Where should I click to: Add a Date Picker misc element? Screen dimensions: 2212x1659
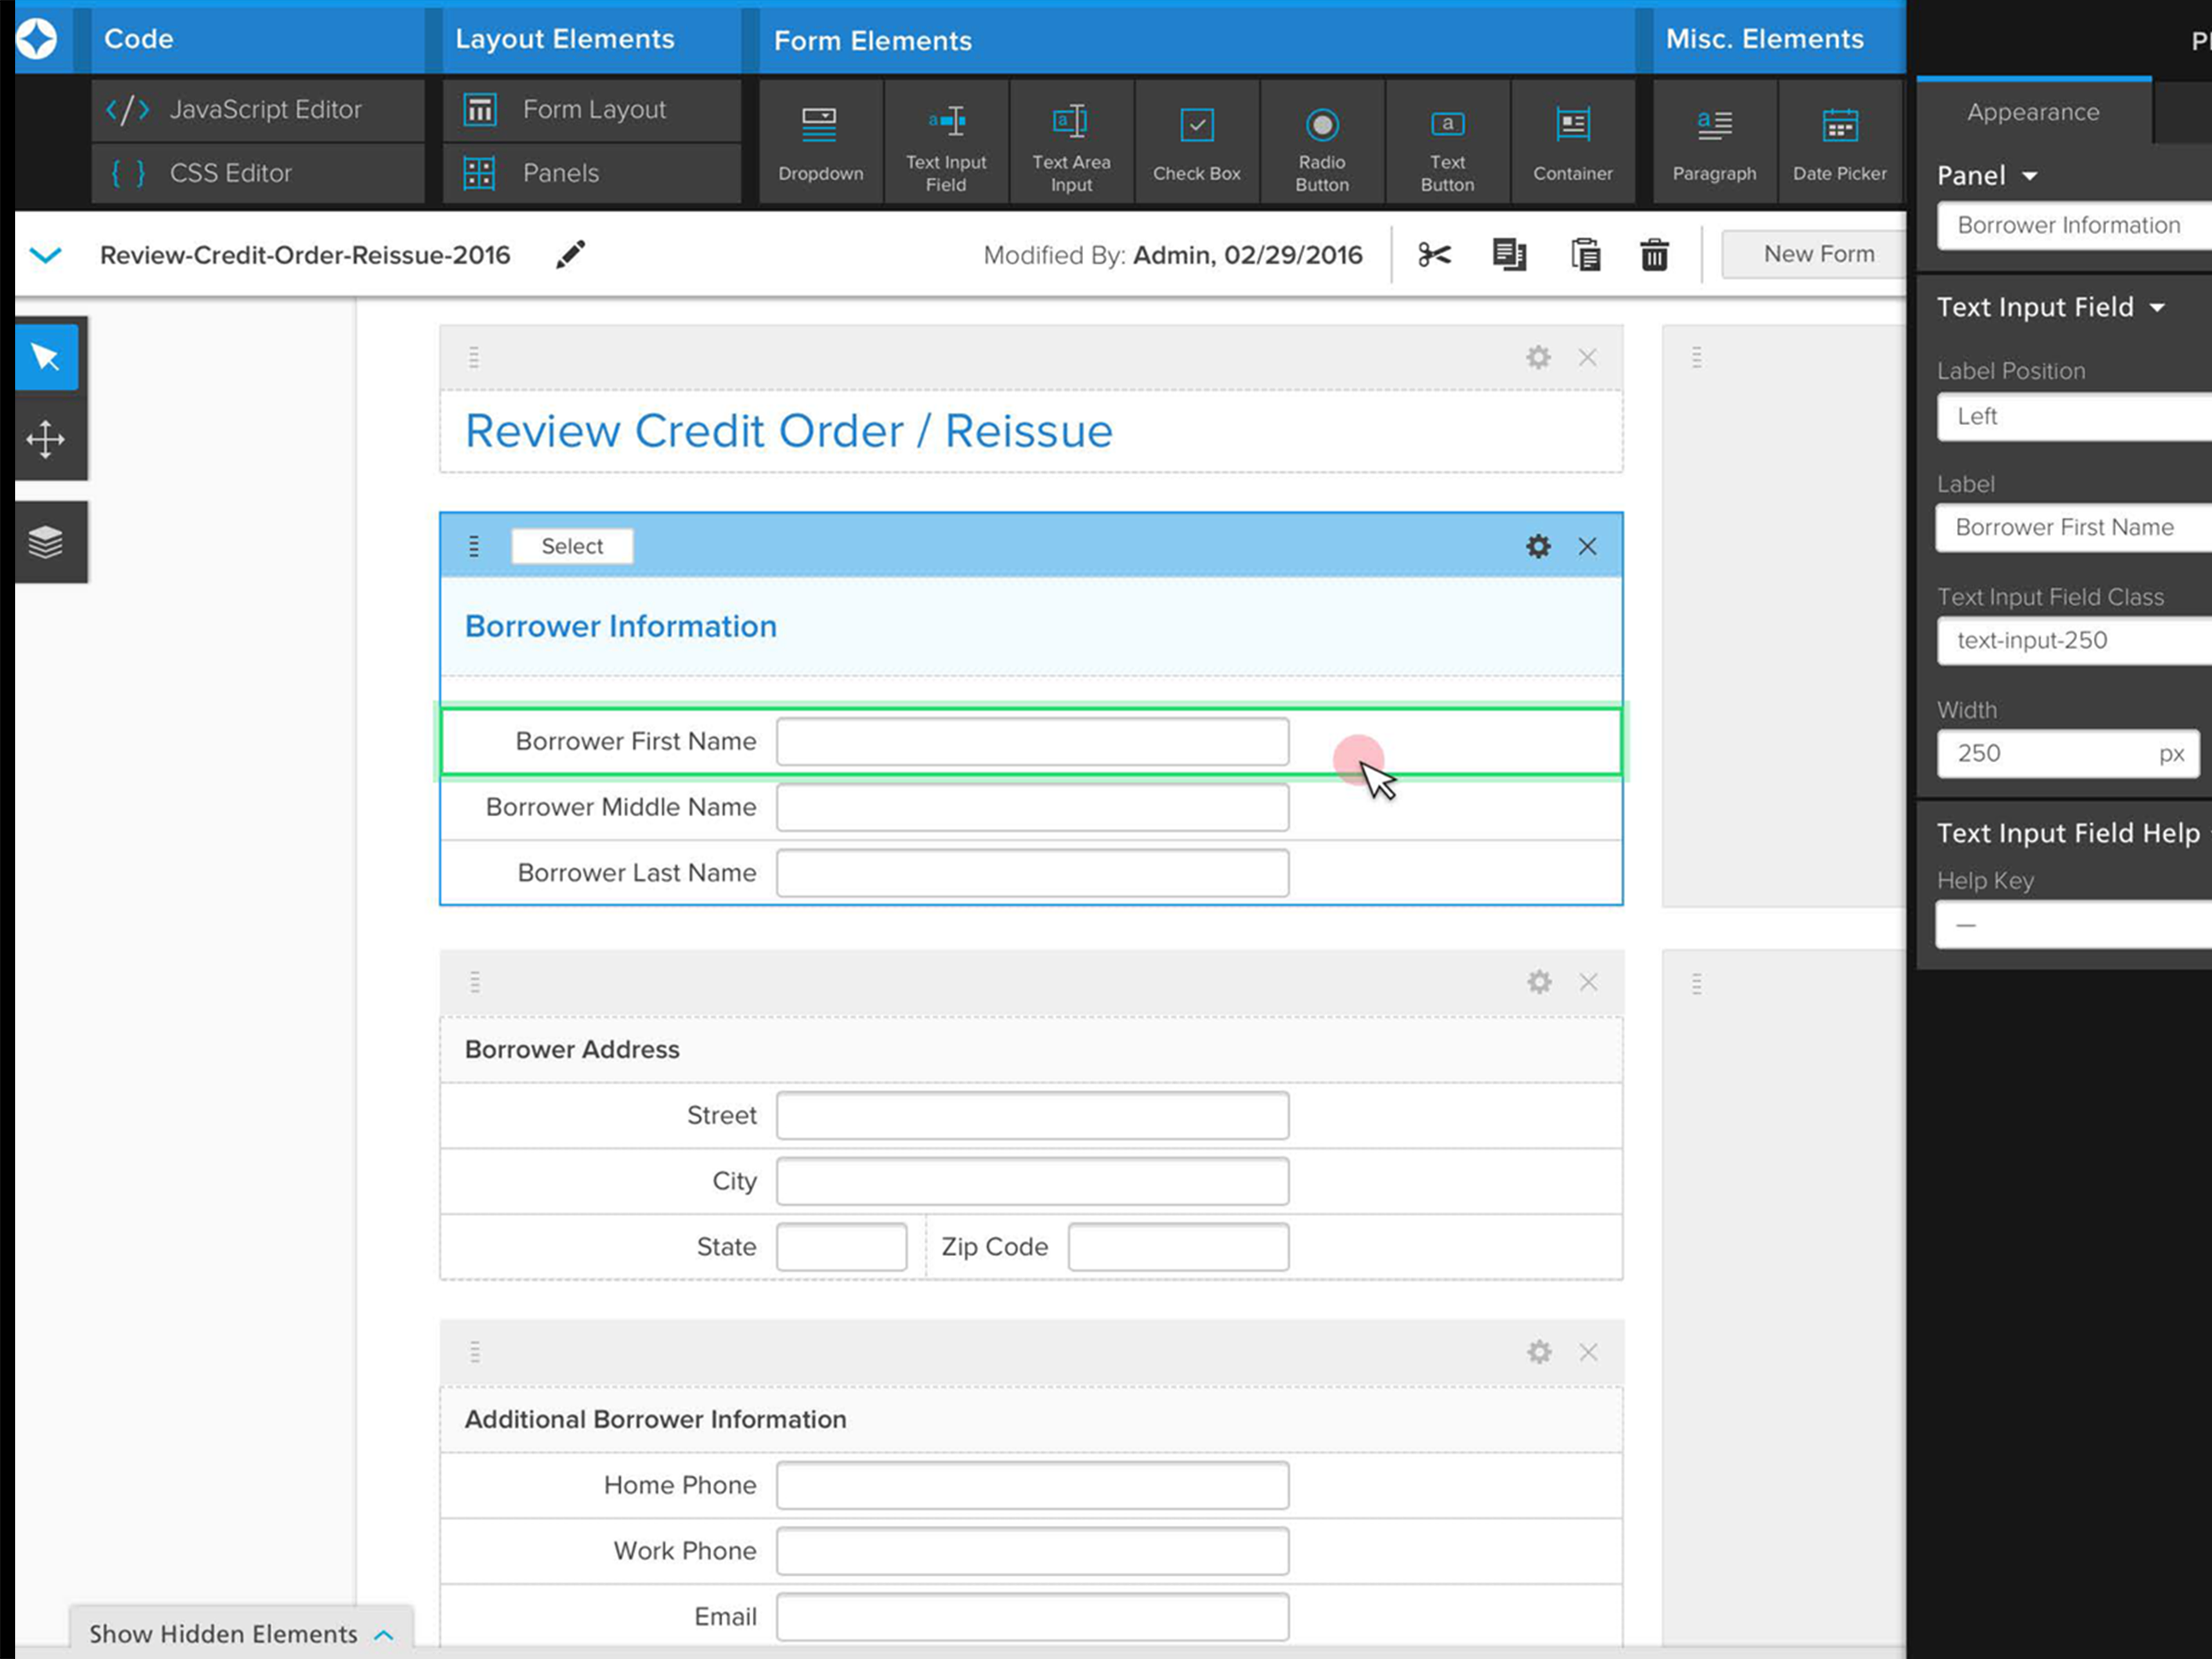[1840, 143]
